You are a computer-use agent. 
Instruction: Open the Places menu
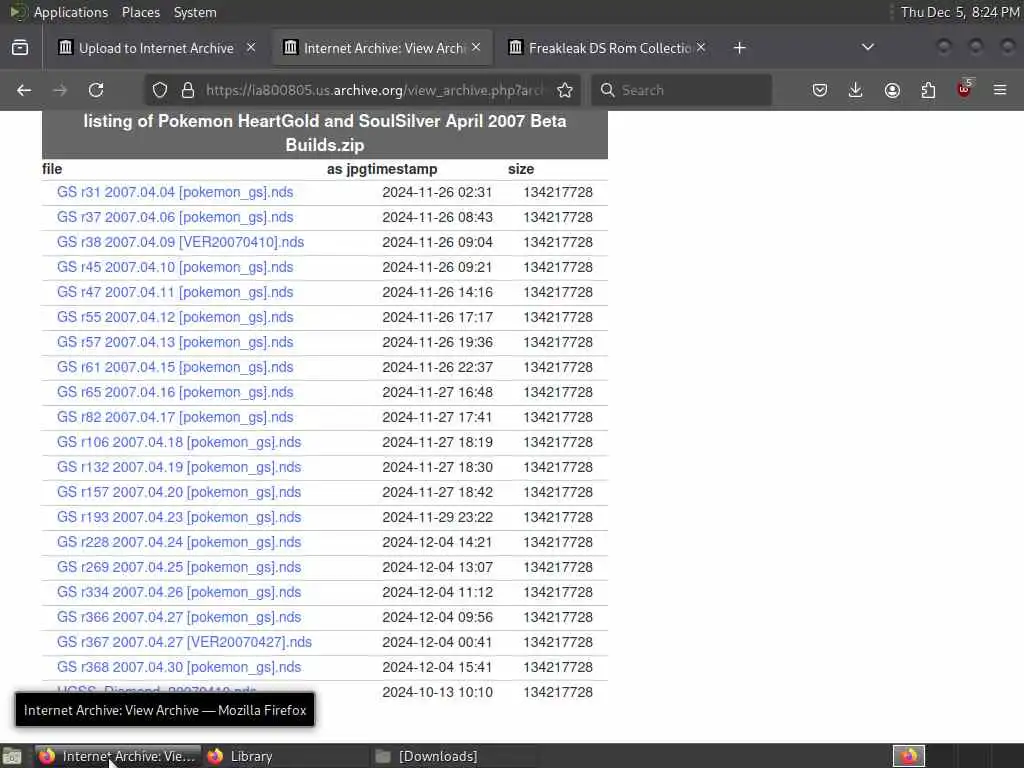(140, 12)
